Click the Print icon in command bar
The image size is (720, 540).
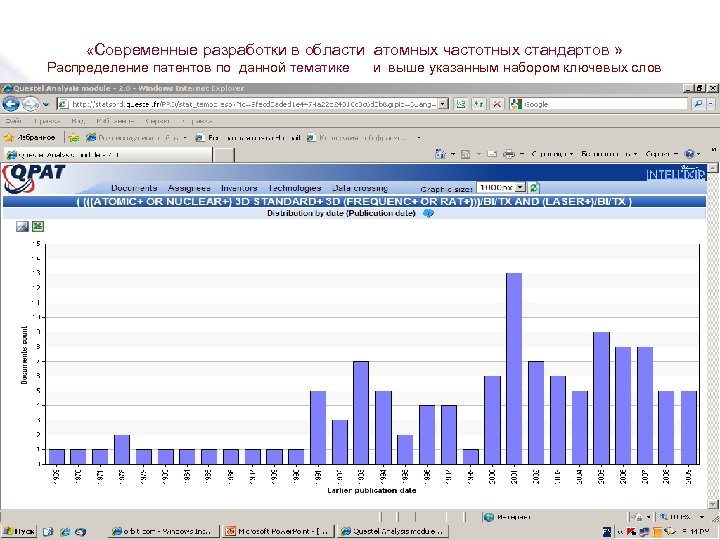click(x=509, y=154)
